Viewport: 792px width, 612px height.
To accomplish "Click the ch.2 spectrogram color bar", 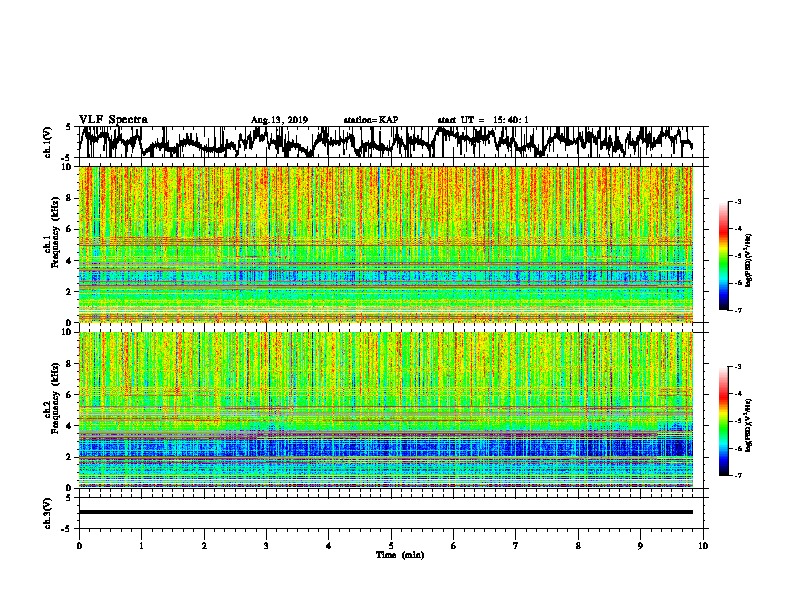I will [x=724, y=421].
